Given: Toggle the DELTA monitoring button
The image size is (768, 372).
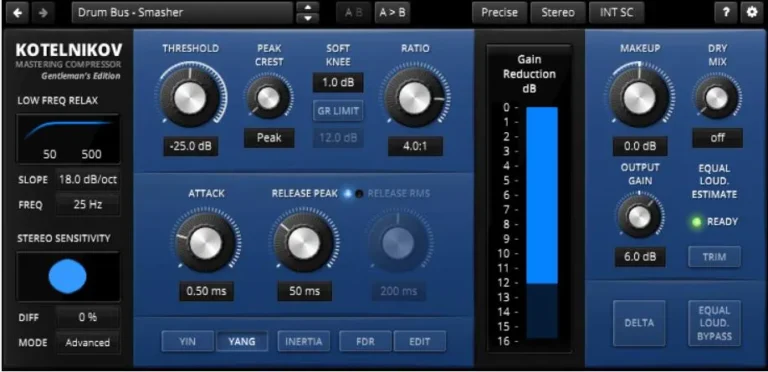Looking at the screenshot, I should (x=639, y=323).
